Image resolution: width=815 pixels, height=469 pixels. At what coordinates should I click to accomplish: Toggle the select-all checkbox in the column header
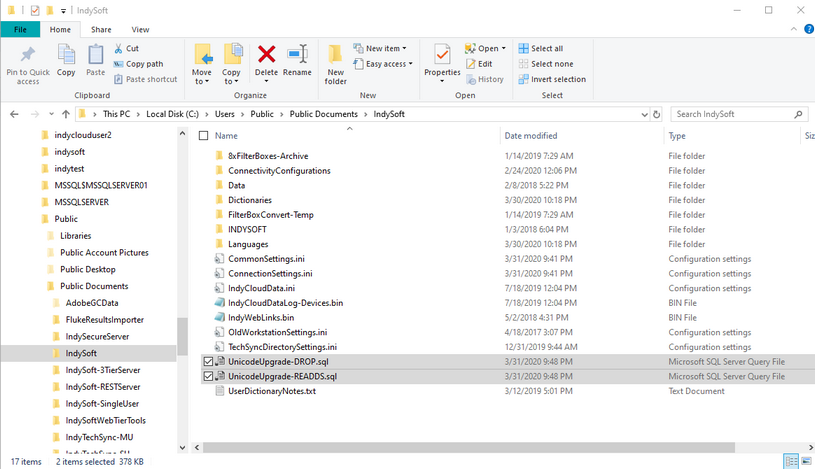(204, 135)
